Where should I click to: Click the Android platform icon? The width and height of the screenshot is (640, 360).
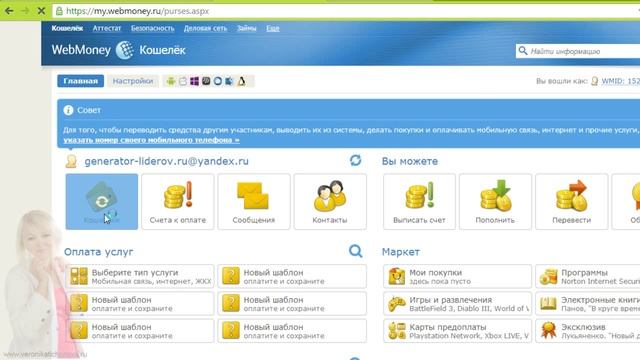(x=171, y=81)
